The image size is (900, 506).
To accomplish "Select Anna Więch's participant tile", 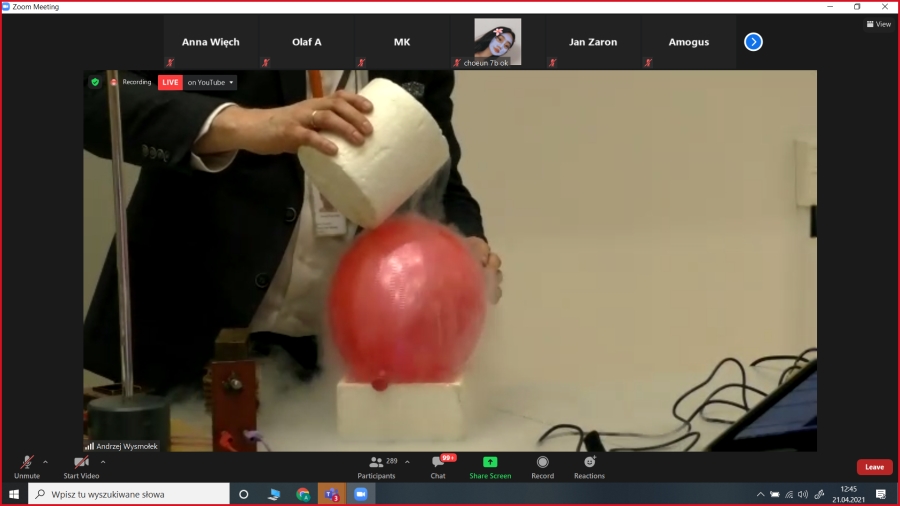I will point(210,42).
